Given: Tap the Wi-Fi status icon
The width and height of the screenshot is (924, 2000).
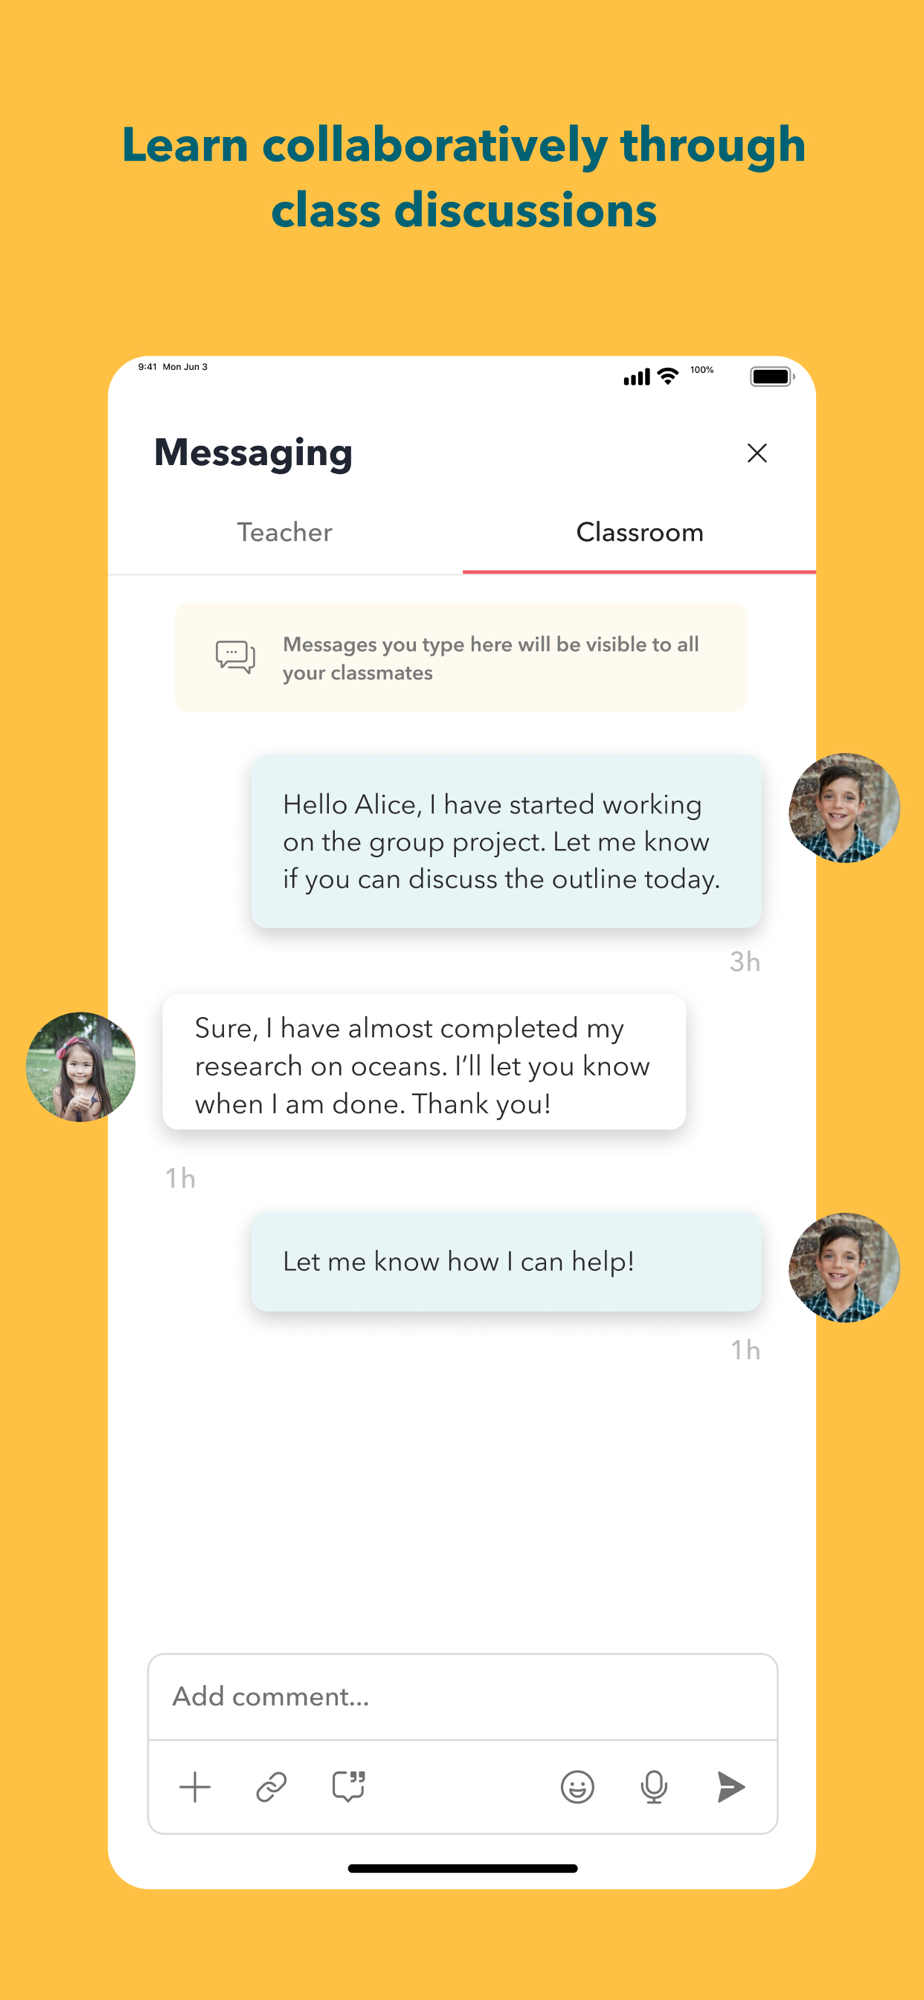Looking at the screenshot, I should (x=668, y=376).
